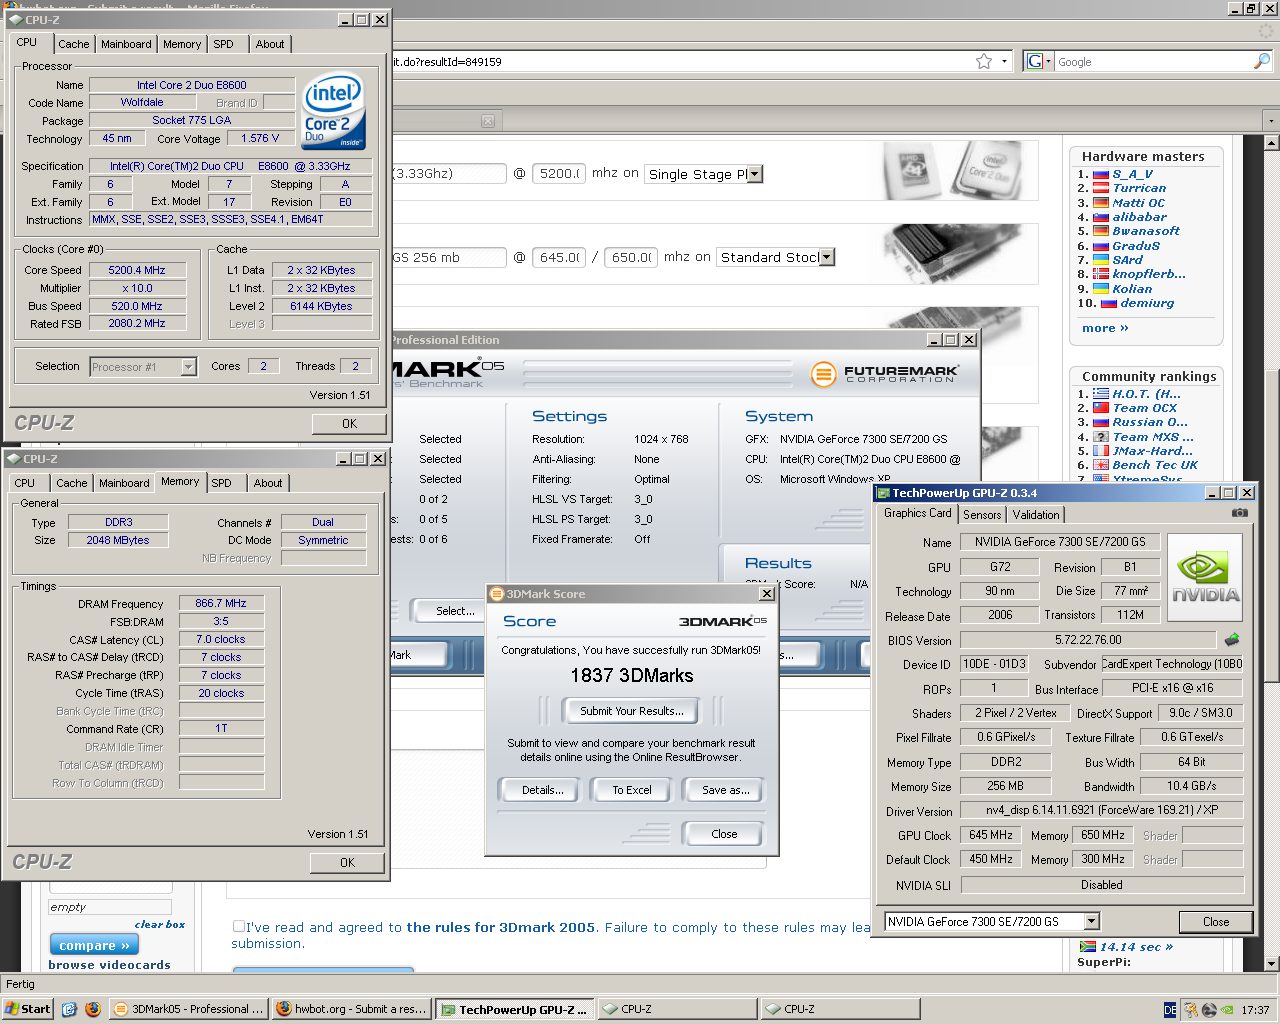Open the Single Stage cooling dropdown
The height and width of the screenshot is (1024, 1280).
pyautogui.click(x=755, y=174)
